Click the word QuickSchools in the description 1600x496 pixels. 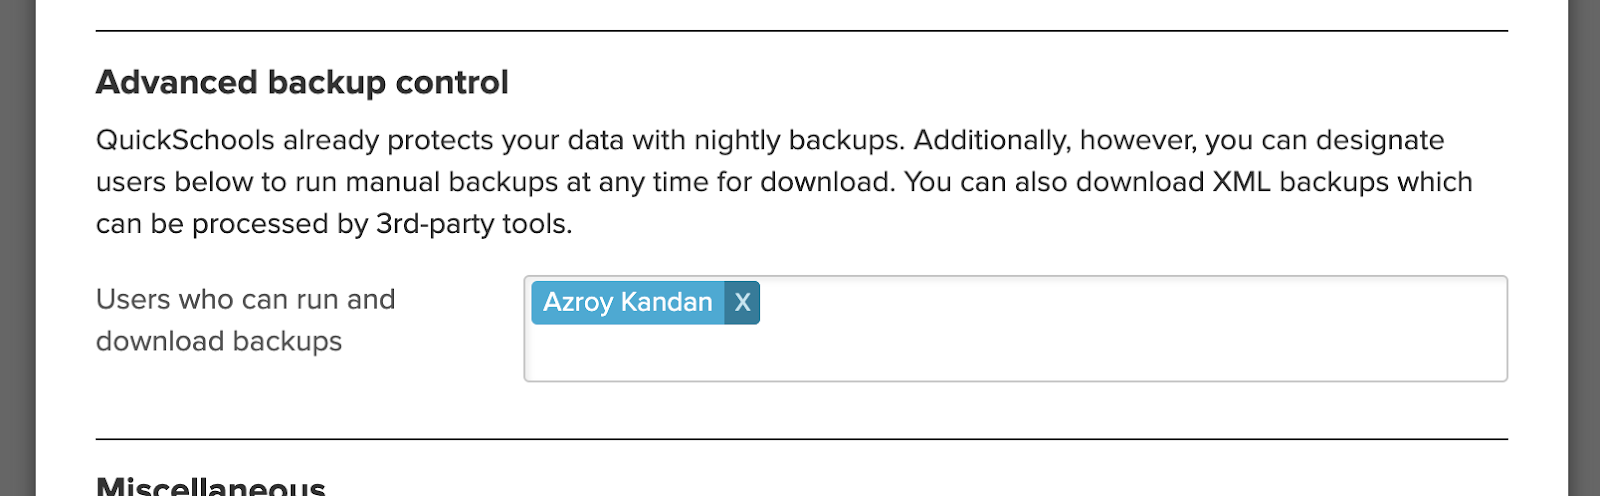click(x=185, y=140)
